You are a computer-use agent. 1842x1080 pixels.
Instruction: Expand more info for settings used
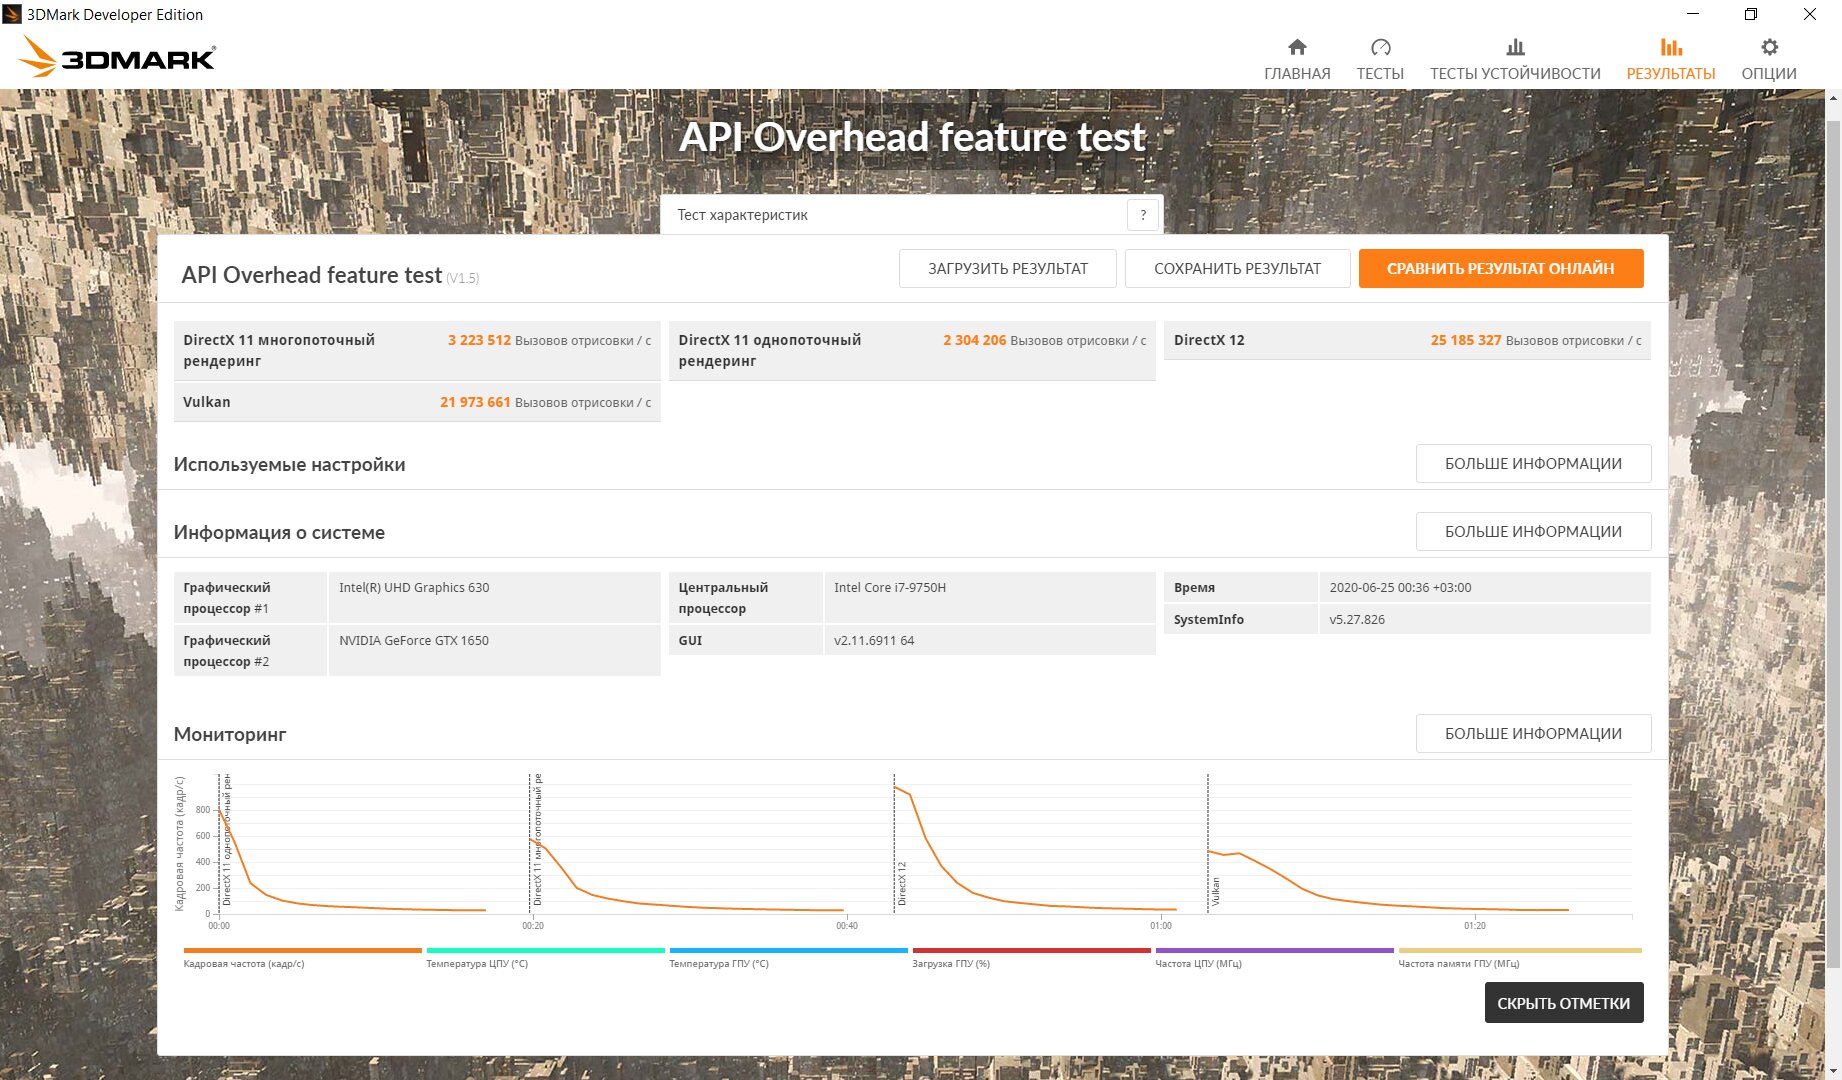[1532, 464]
